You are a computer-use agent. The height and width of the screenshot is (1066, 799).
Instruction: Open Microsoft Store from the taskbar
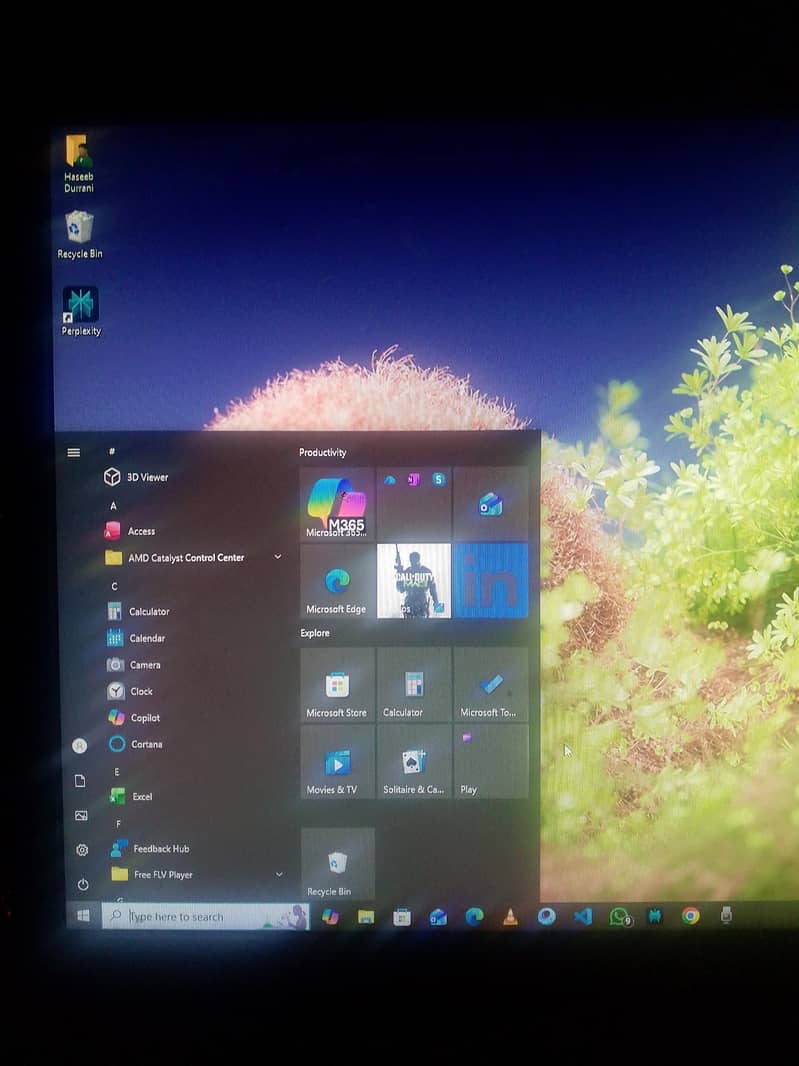(x=402, y=917)
